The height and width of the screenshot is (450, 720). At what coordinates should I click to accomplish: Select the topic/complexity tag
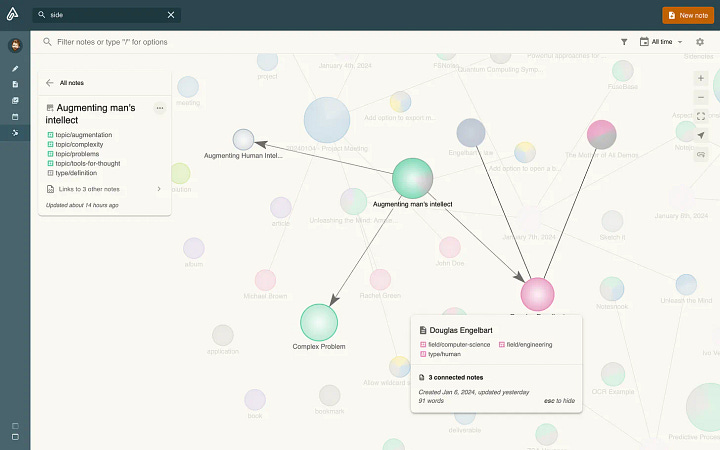point(75,144)
